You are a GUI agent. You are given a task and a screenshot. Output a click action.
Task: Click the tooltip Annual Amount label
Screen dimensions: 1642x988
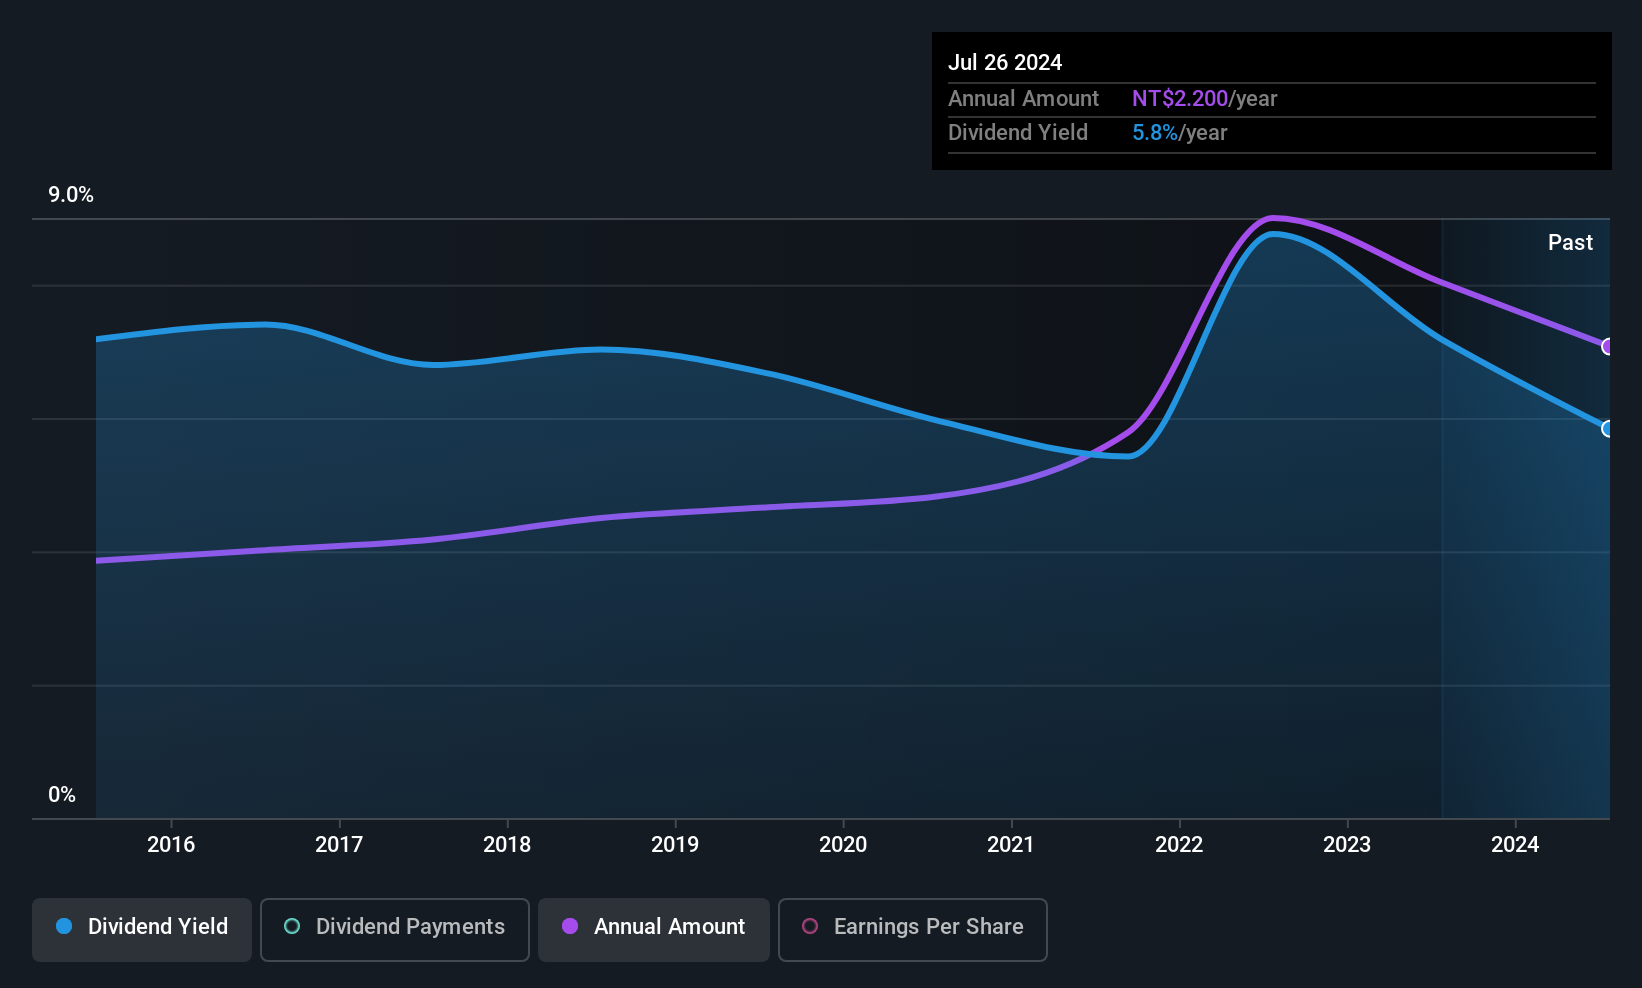(1023, 98)
